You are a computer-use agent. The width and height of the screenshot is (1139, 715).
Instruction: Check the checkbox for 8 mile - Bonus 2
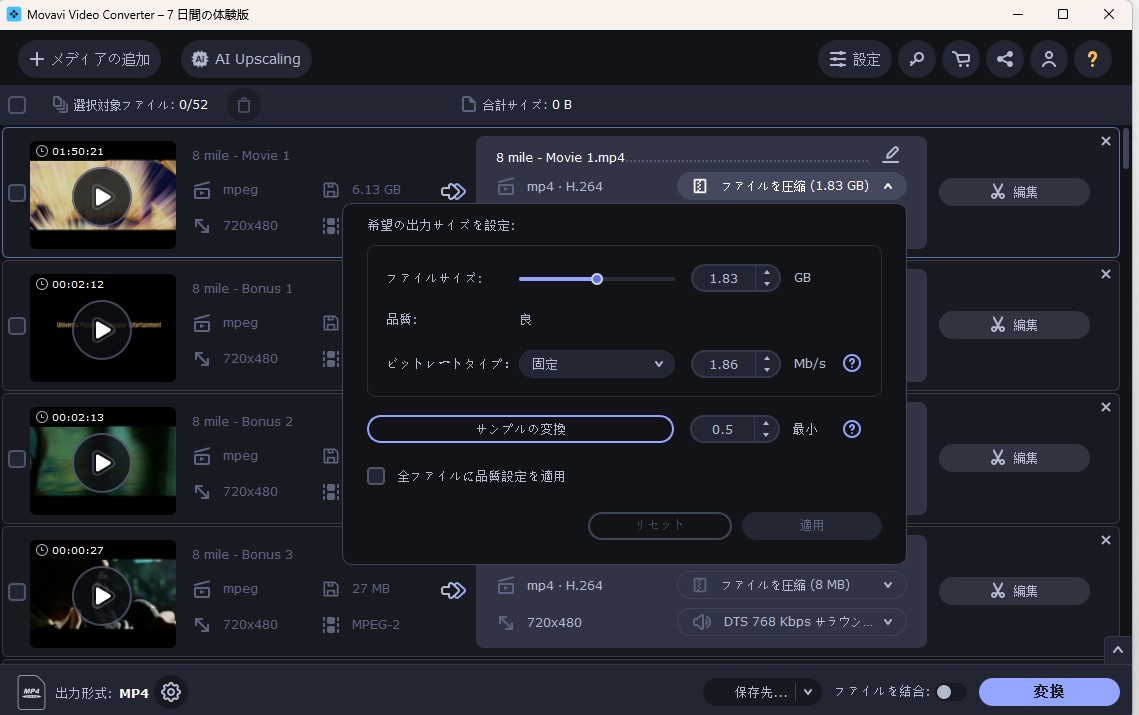[17, 459]
